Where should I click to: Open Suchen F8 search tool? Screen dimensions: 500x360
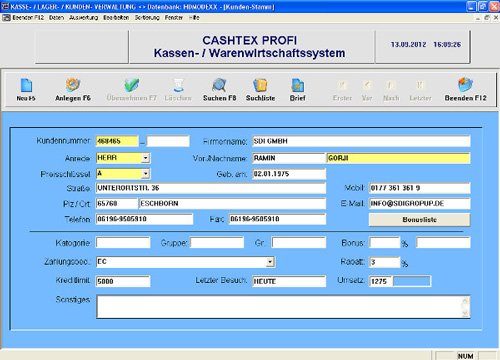219,85
